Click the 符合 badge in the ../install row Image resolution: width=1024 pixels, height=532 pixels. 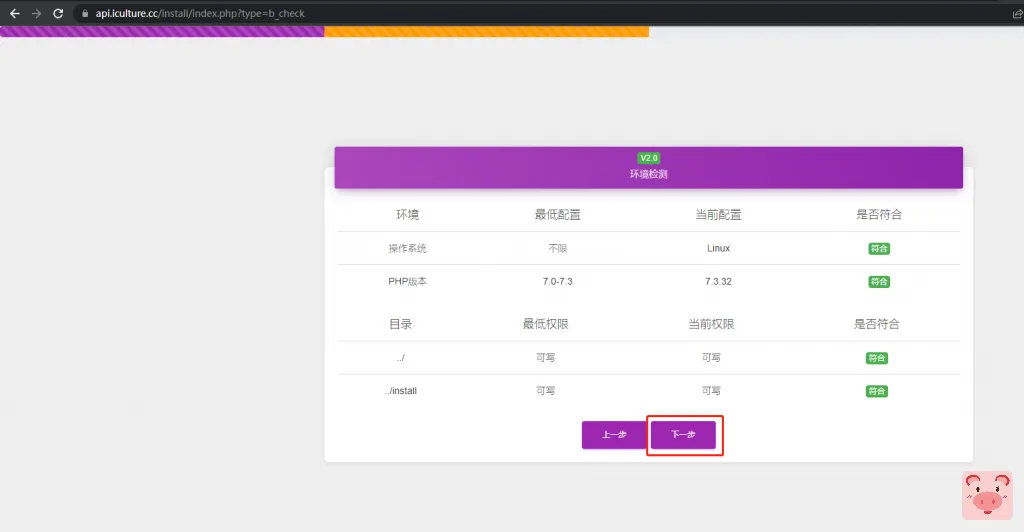(876, 392)
